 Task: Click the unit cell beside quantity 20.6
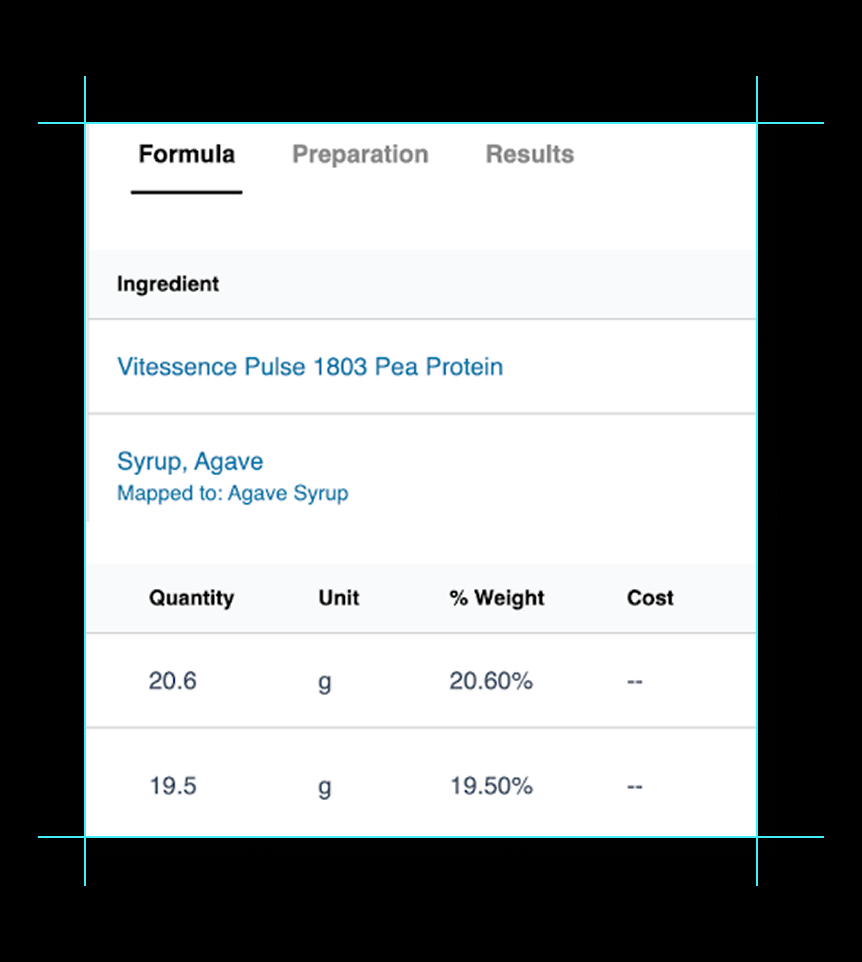324,683
